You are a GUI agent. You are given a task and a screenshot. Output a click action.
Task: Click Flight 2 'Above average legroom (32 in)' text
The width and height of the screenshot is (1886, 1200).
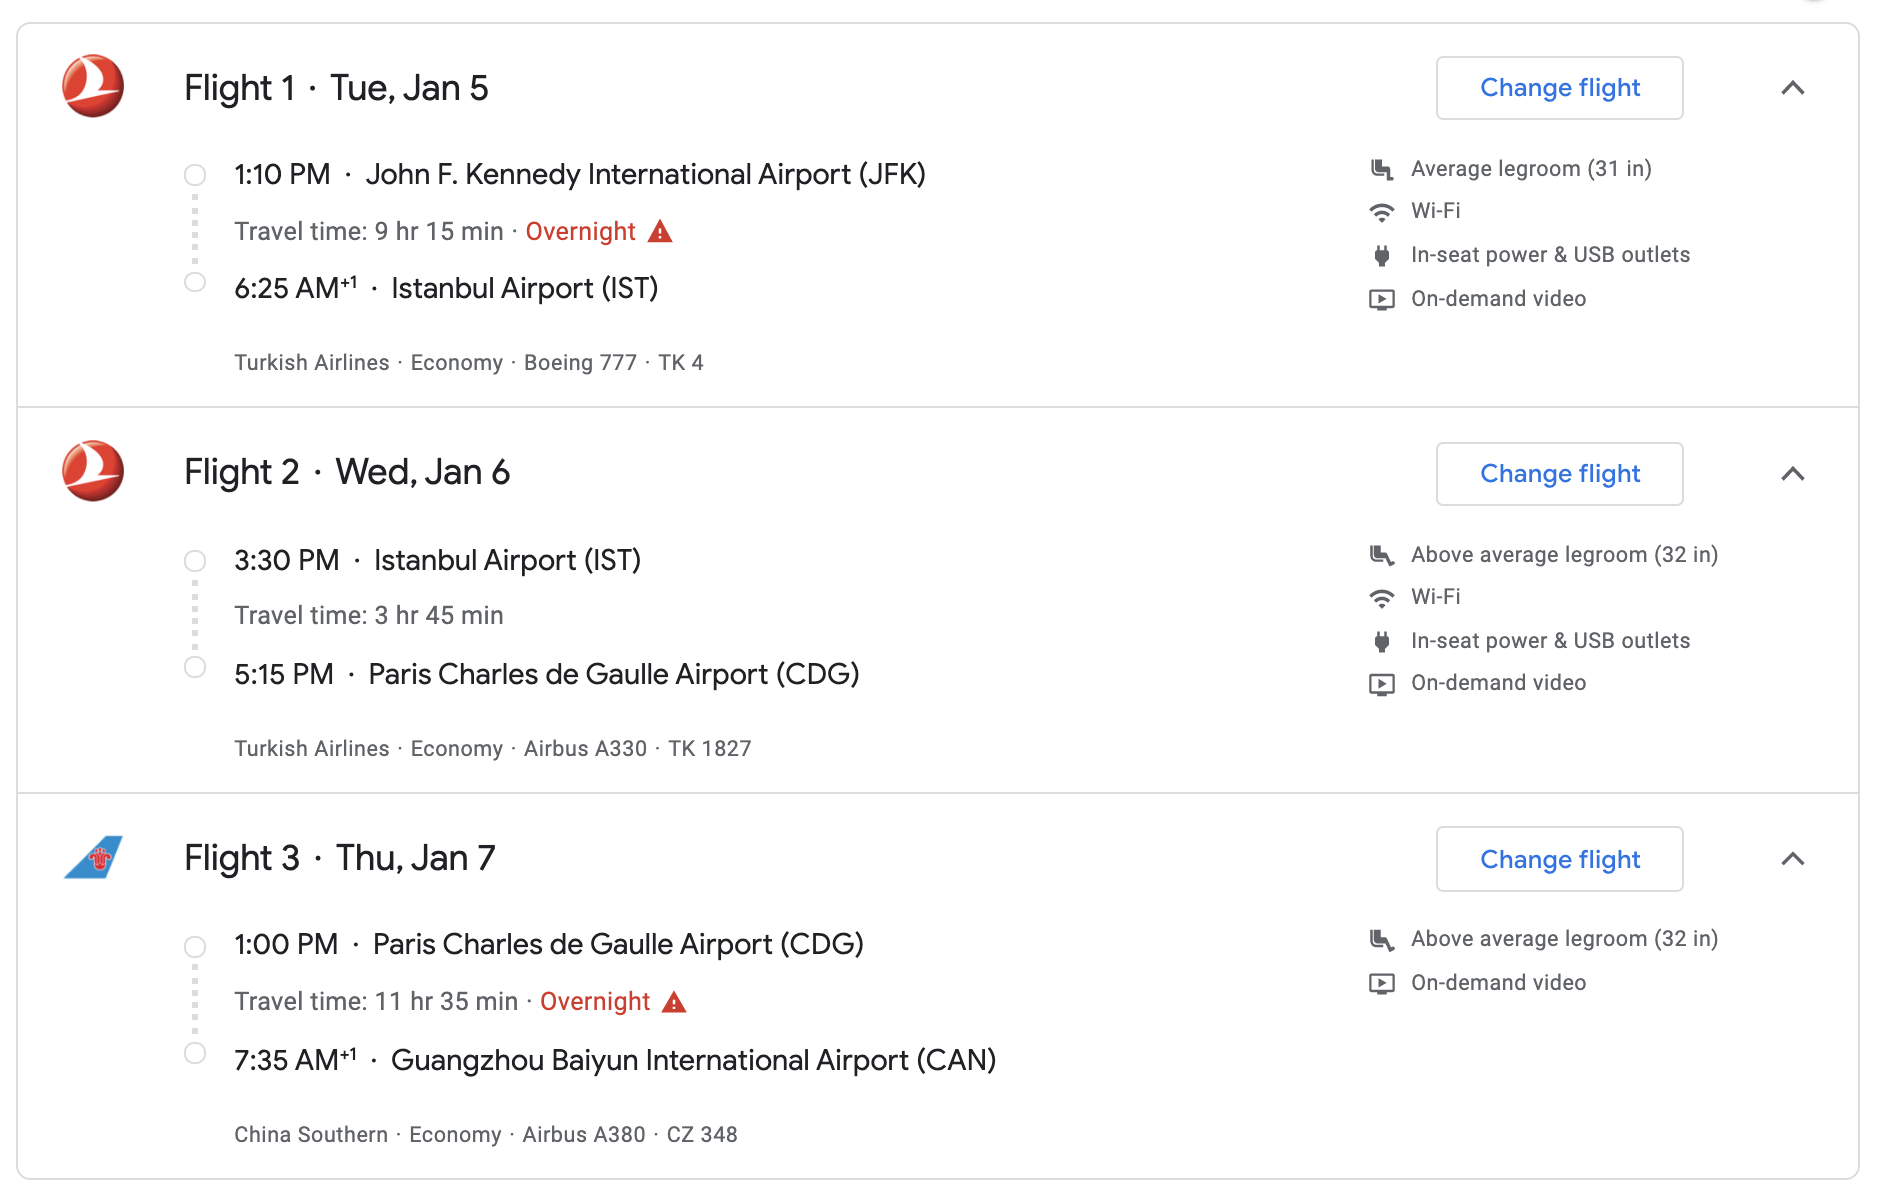coord(1565,555)
